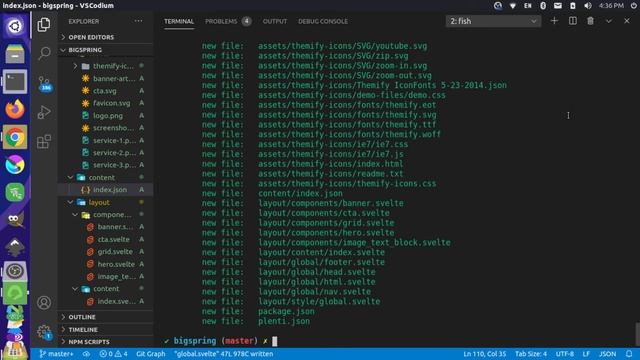Switch to the DEBUG CONSOLE tab

[x=323, y=21]
